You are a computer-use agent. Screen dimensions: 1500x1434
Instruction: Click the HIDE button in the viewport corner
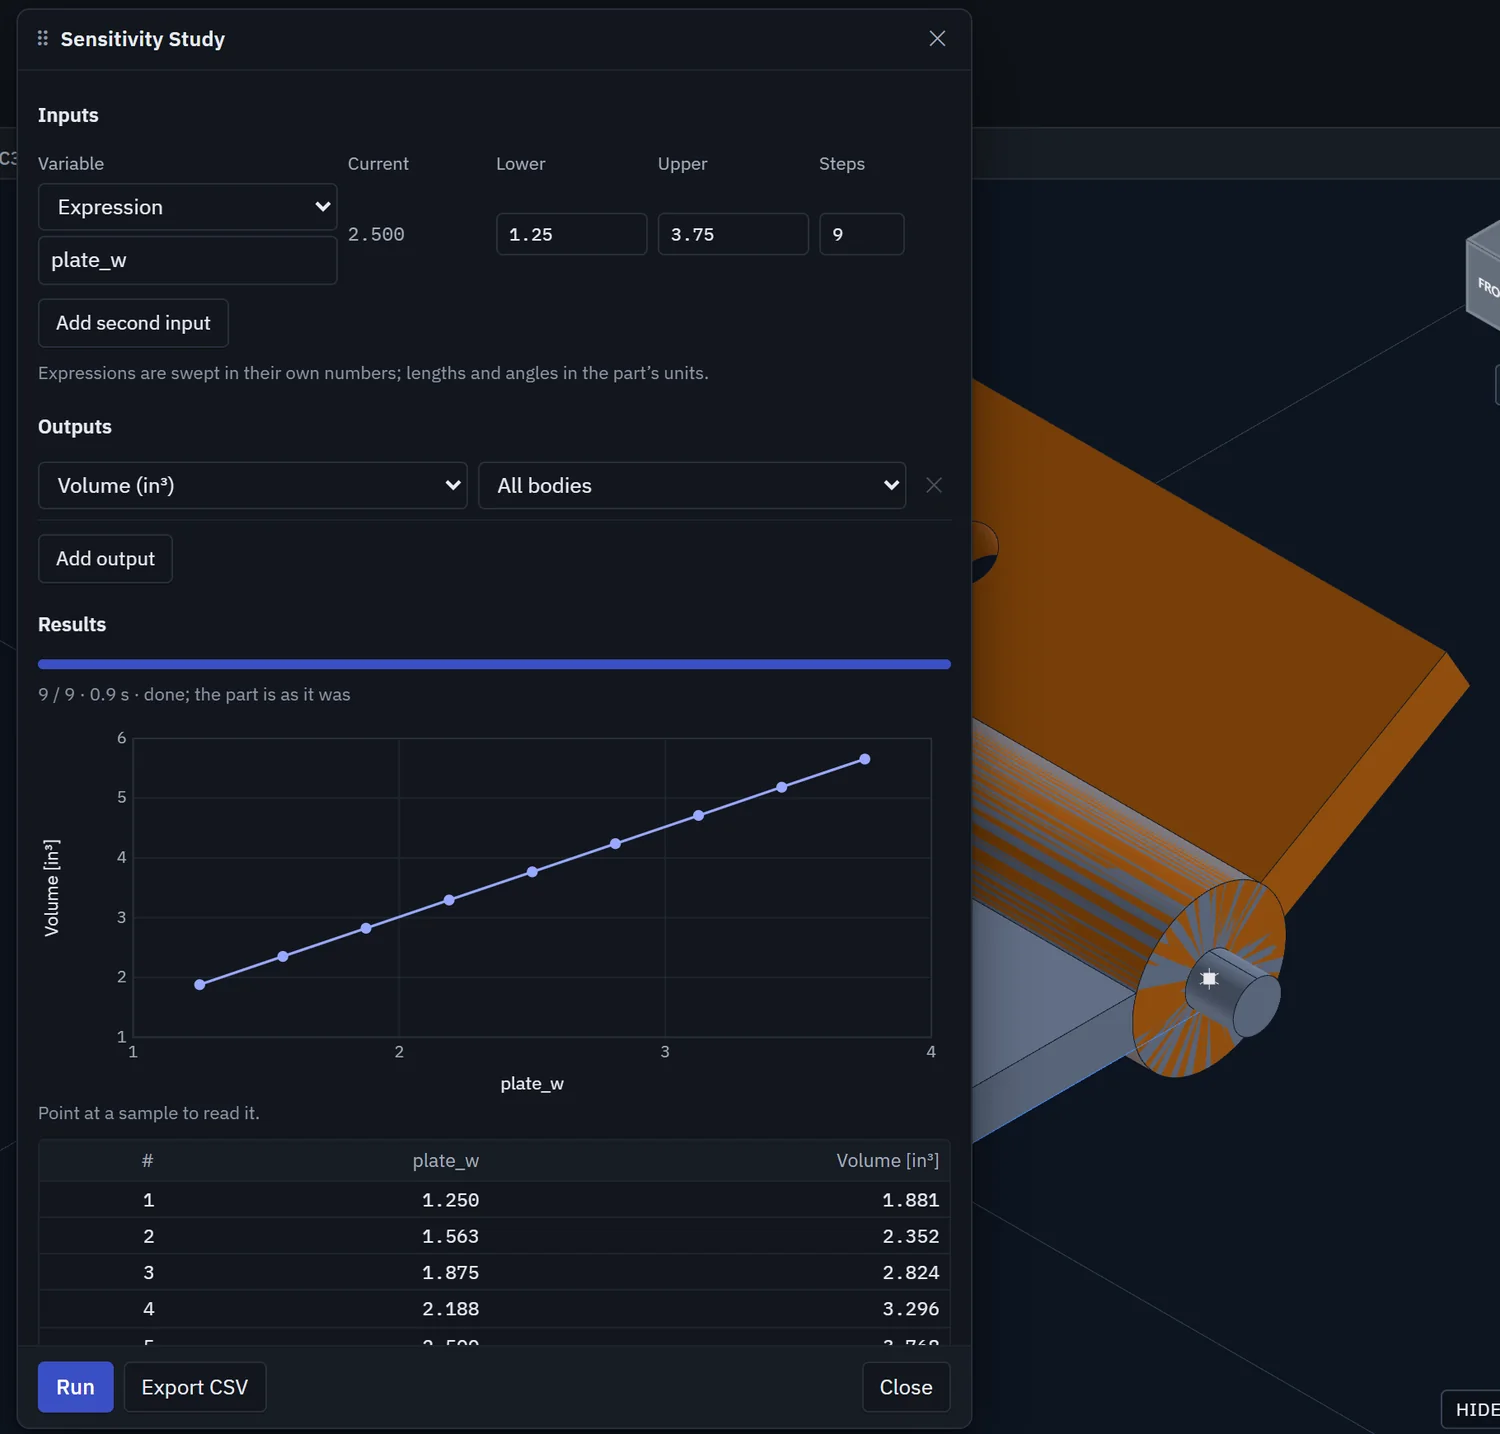pos(1472,1410)
